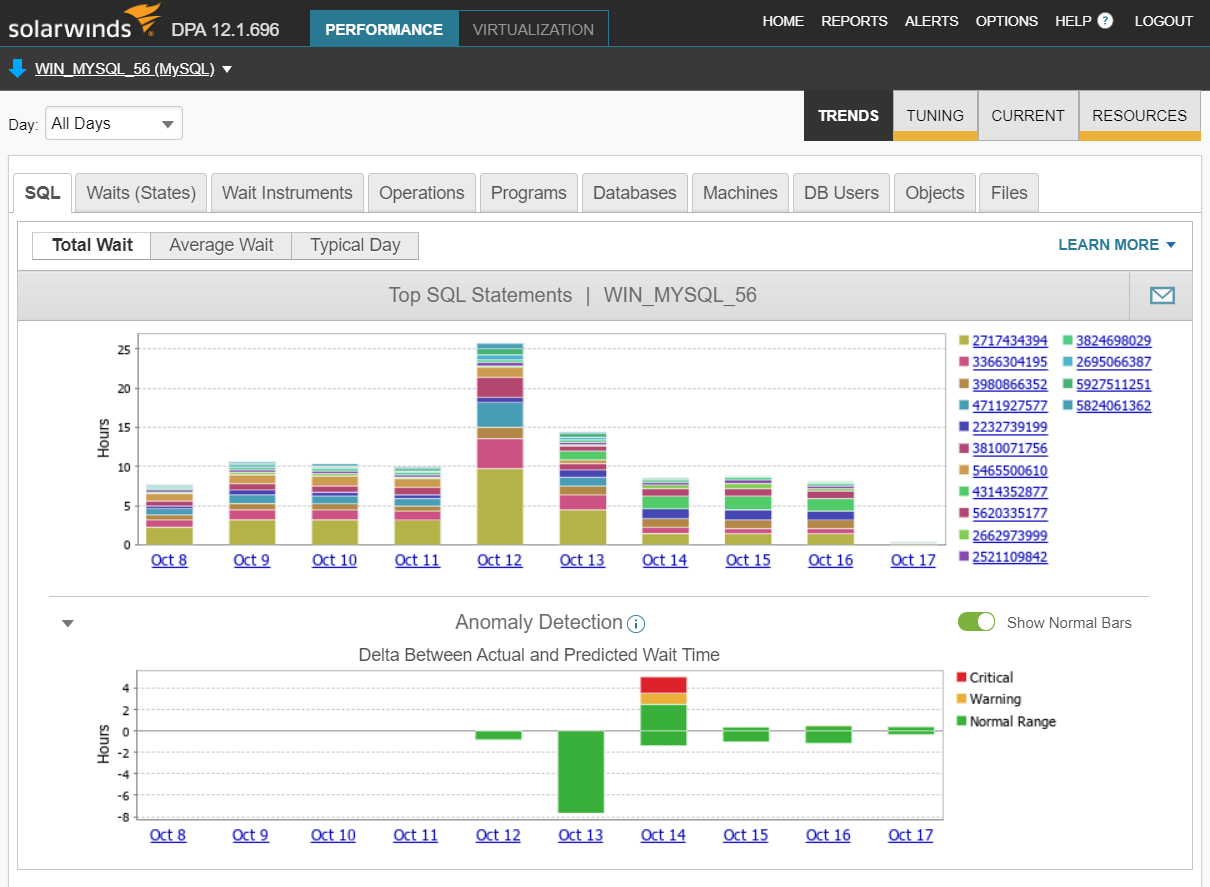Click SQL hash link 5824061362
This screenshot has width=1210, height=887.
[x=1114, y=406]
